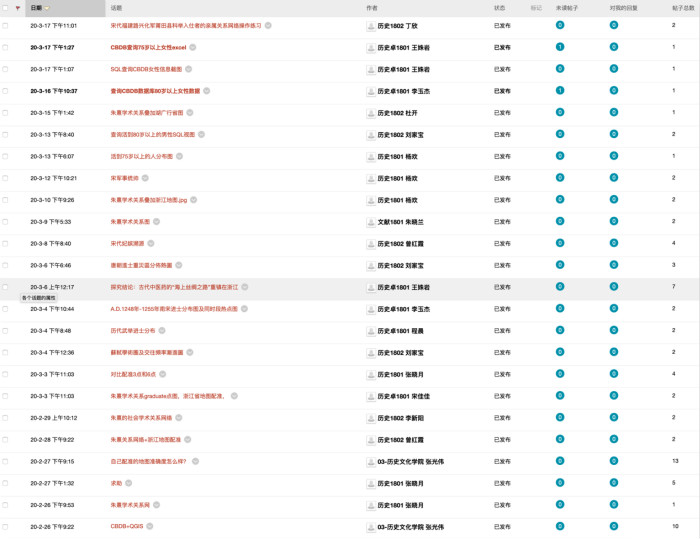
Task: Sort by the 作者 column header
Action: (372, 7)
